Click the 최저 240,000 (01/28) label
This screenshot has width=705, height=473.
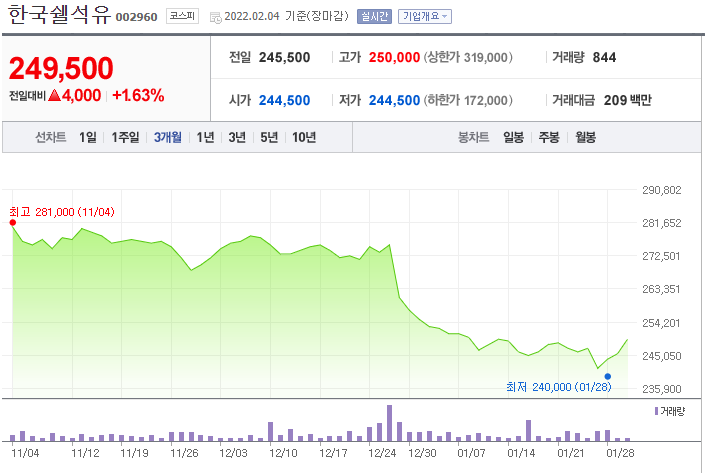coord(559,387)
